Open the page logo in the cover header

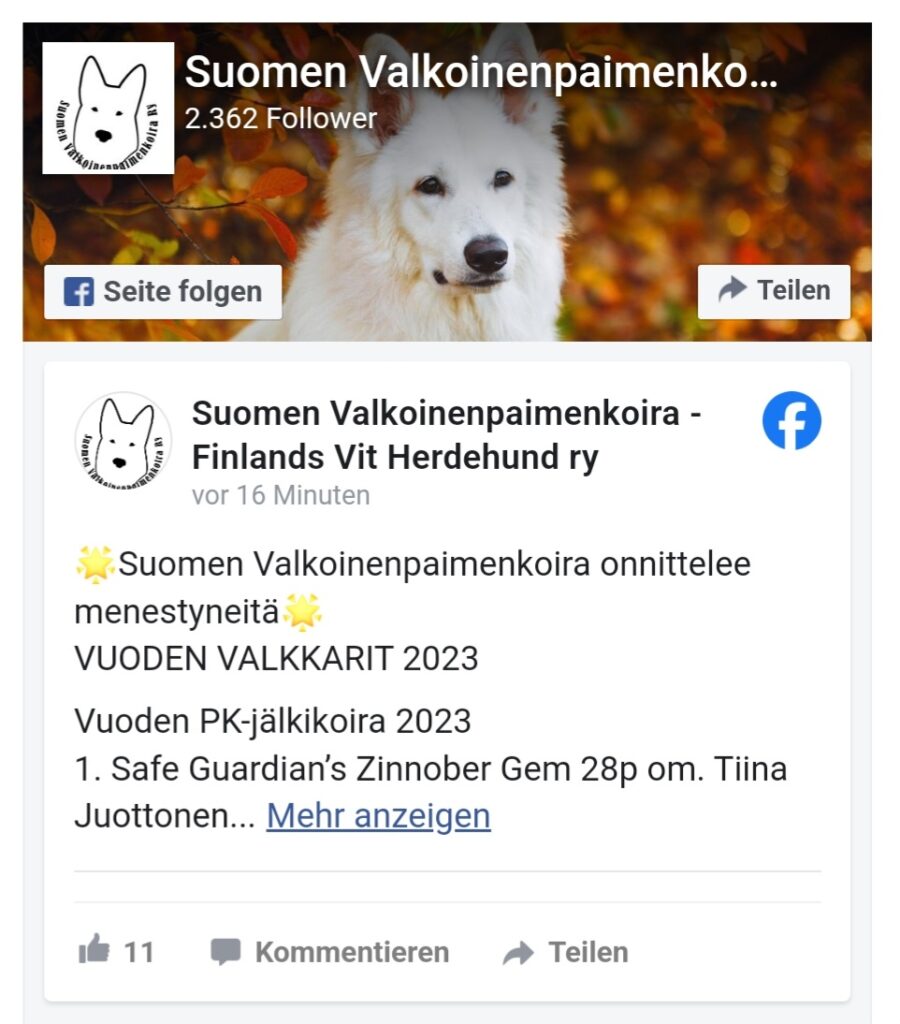click(108, 108)
